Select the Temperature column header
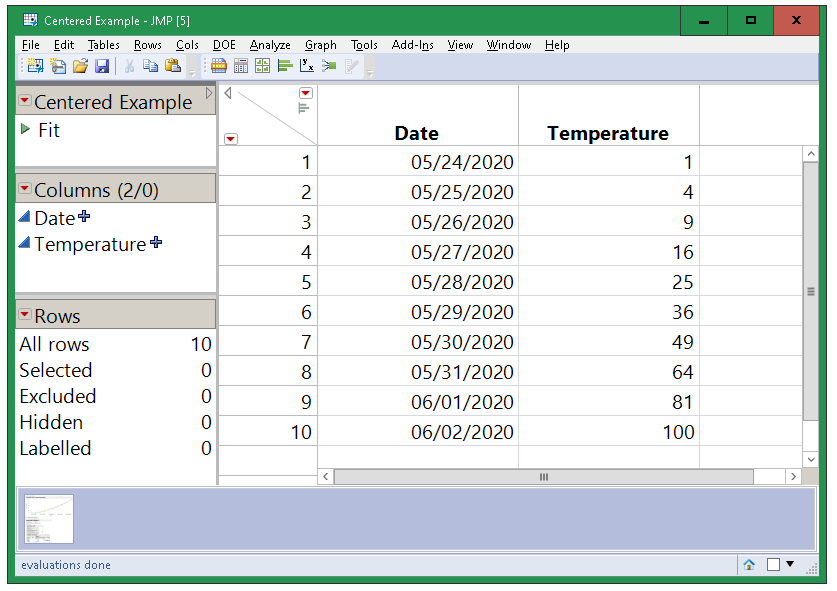Screen dimensions: 837x591 click(x=609, y=115)
